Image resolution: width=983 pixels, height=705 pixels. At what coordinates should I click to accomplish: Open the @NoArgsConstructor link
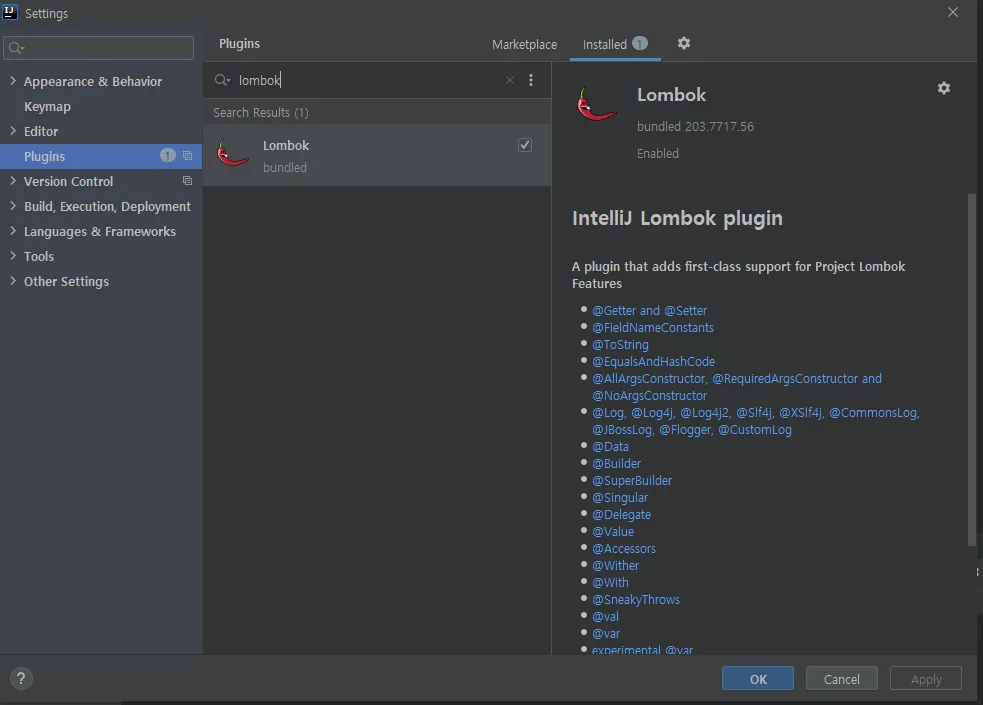pos(649,395)
